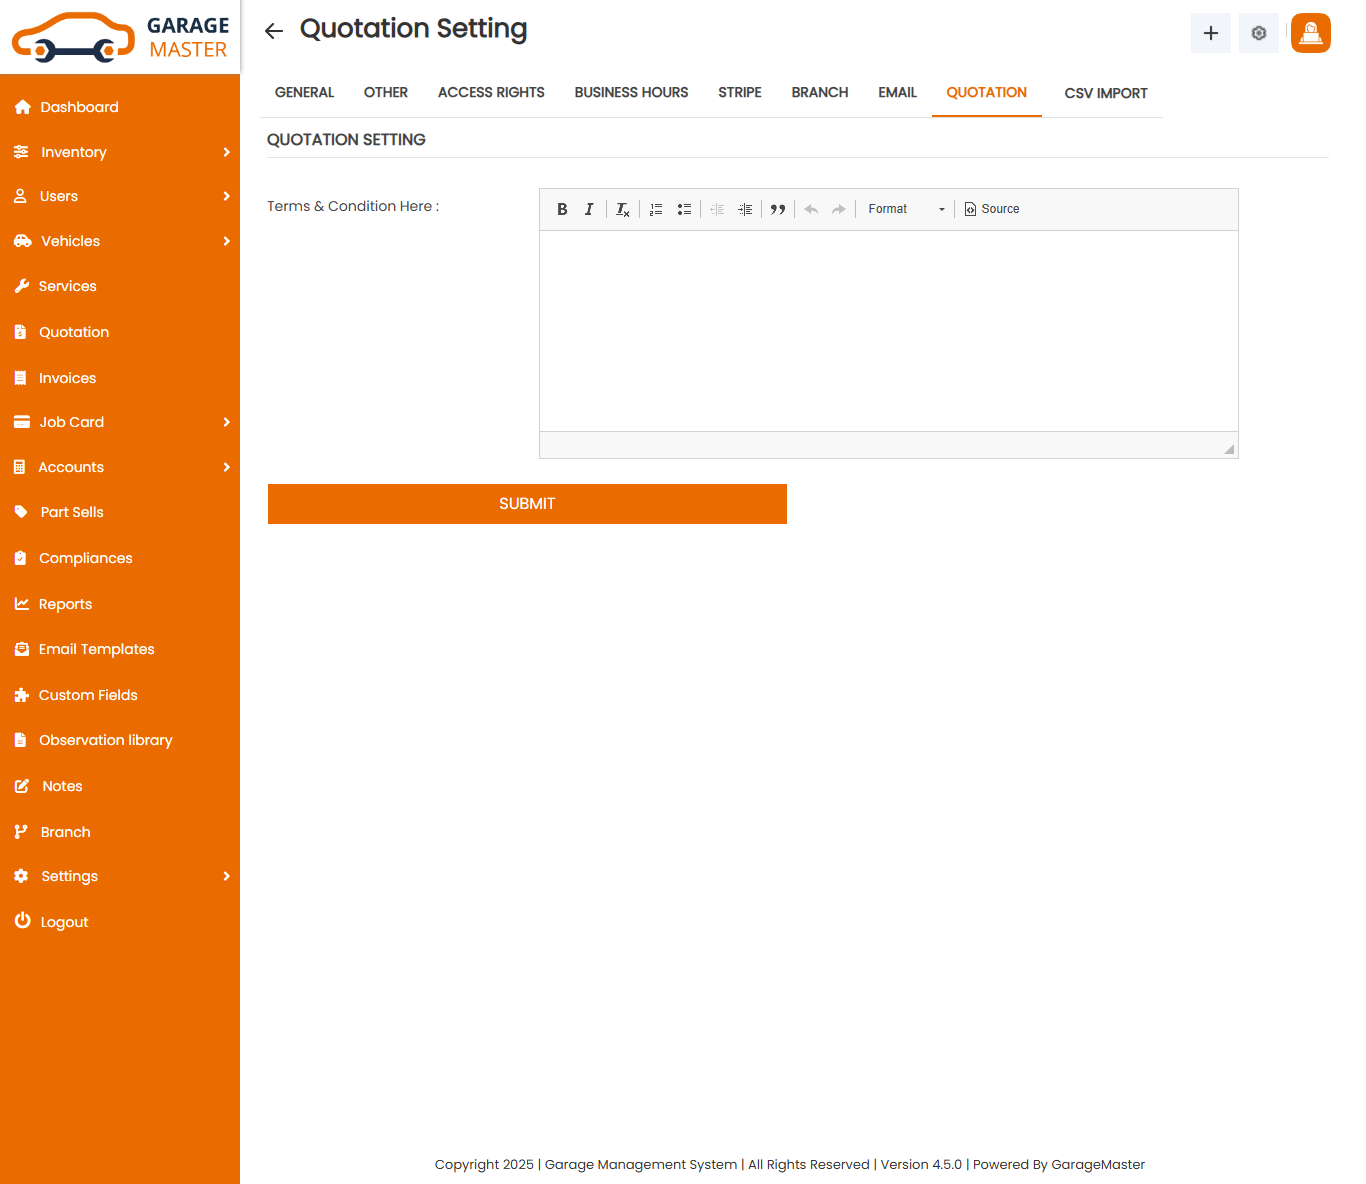1366x1184 pixels.
Task: Click the Remove Format icon
Action: point(622,209)
